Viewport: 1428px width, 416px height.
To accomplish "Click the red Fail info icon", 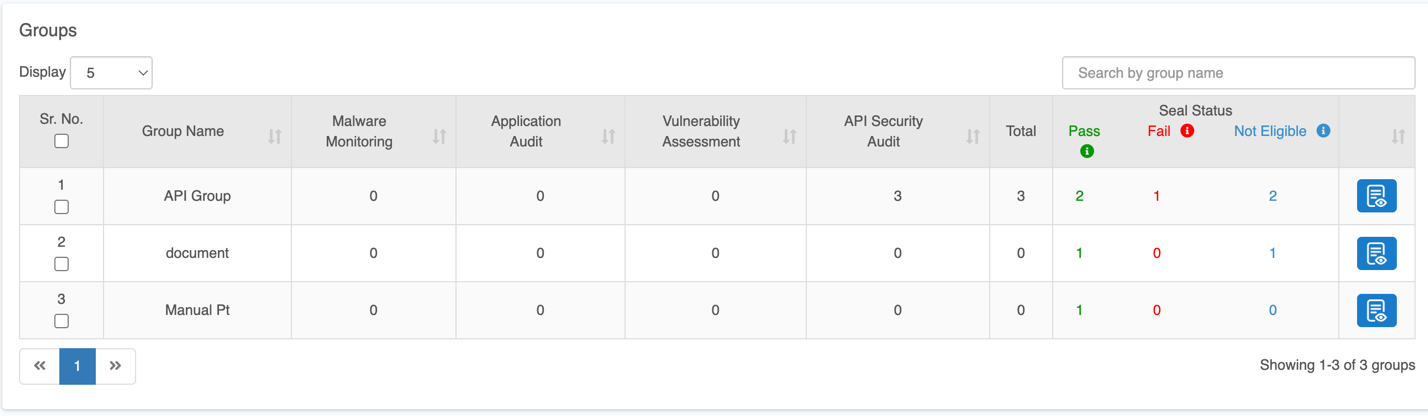I will tap(1187, 131).
